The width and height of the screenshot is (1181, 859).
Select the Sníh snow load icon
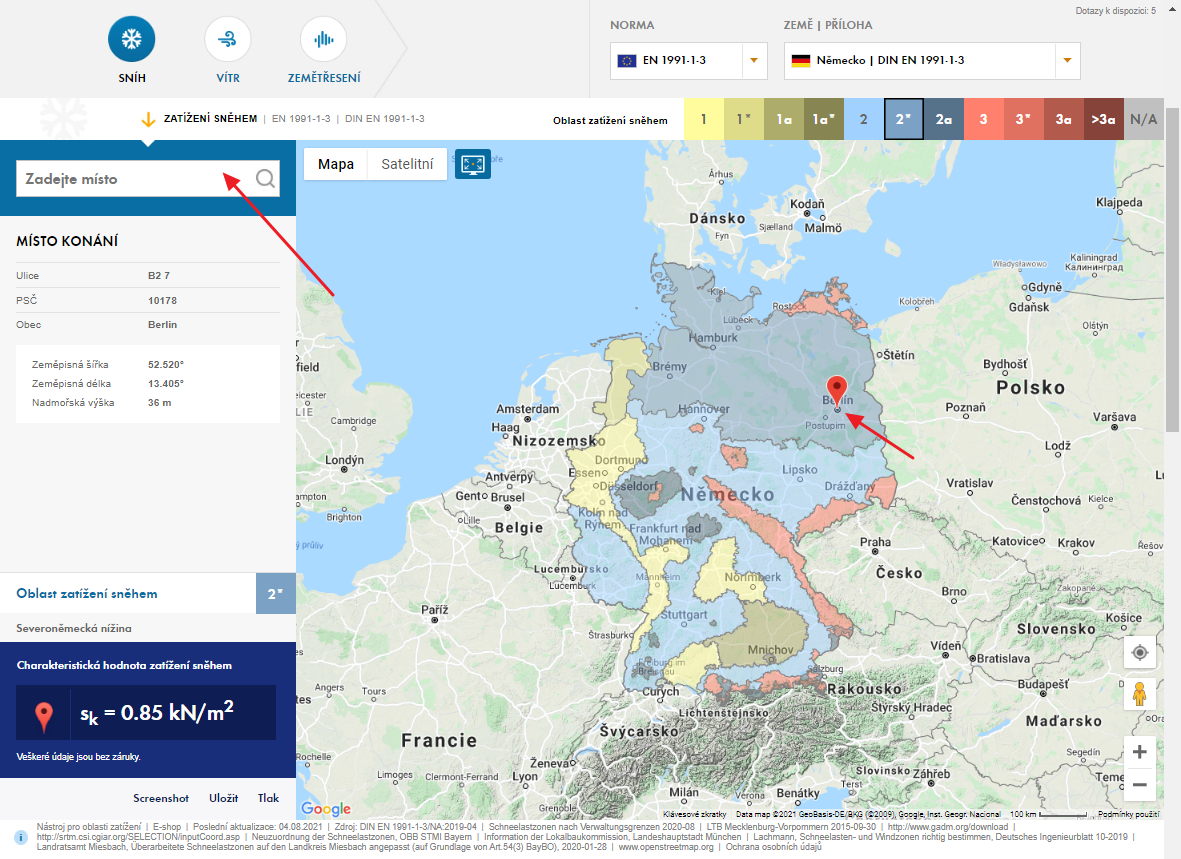(132, 39)
